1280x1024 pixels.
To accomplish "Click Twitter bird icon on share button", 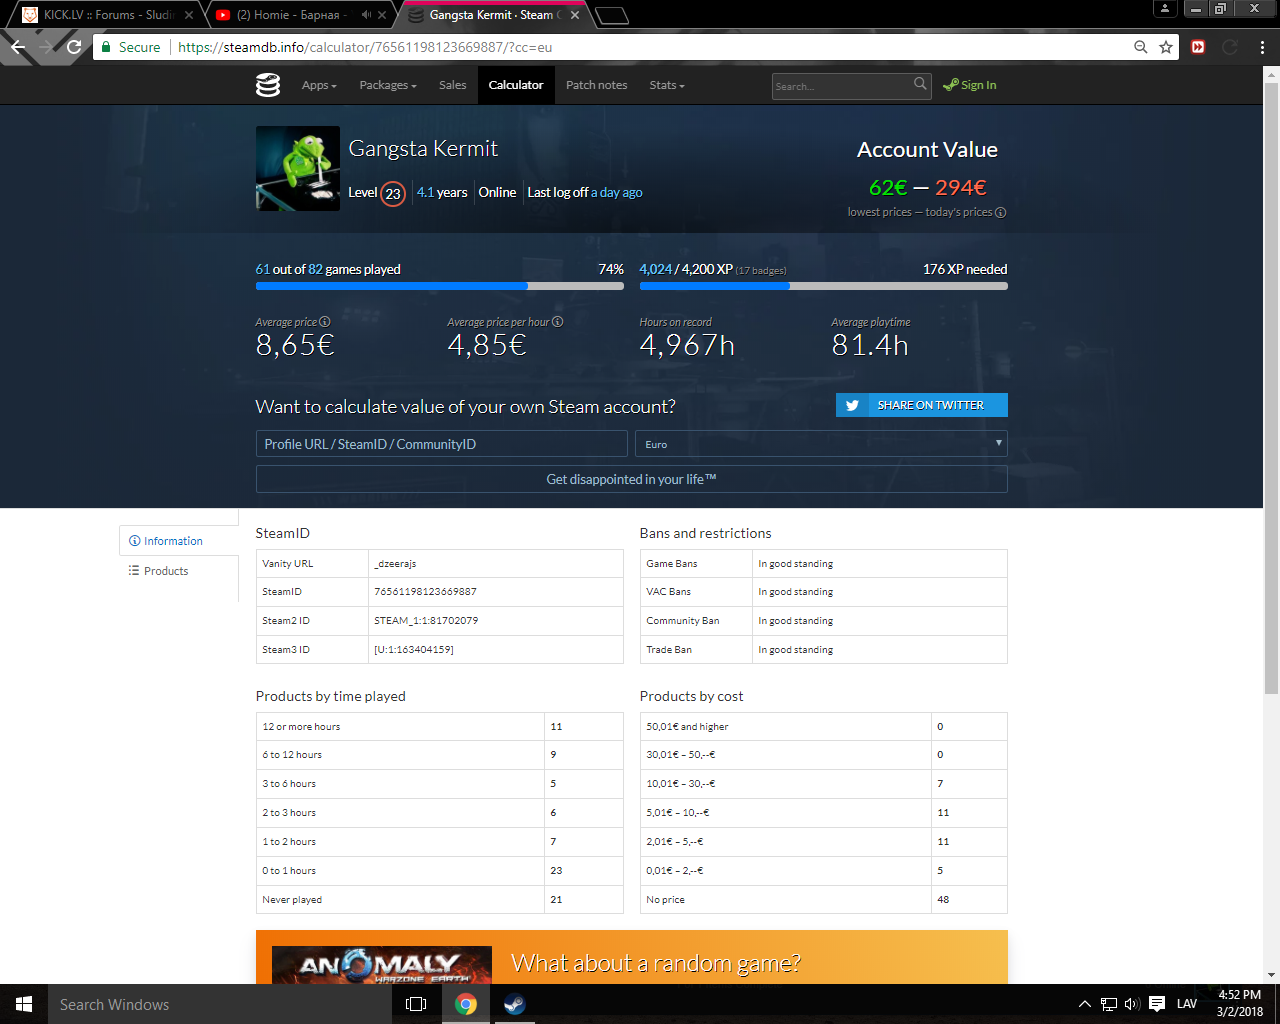I will tap(852, 405).
